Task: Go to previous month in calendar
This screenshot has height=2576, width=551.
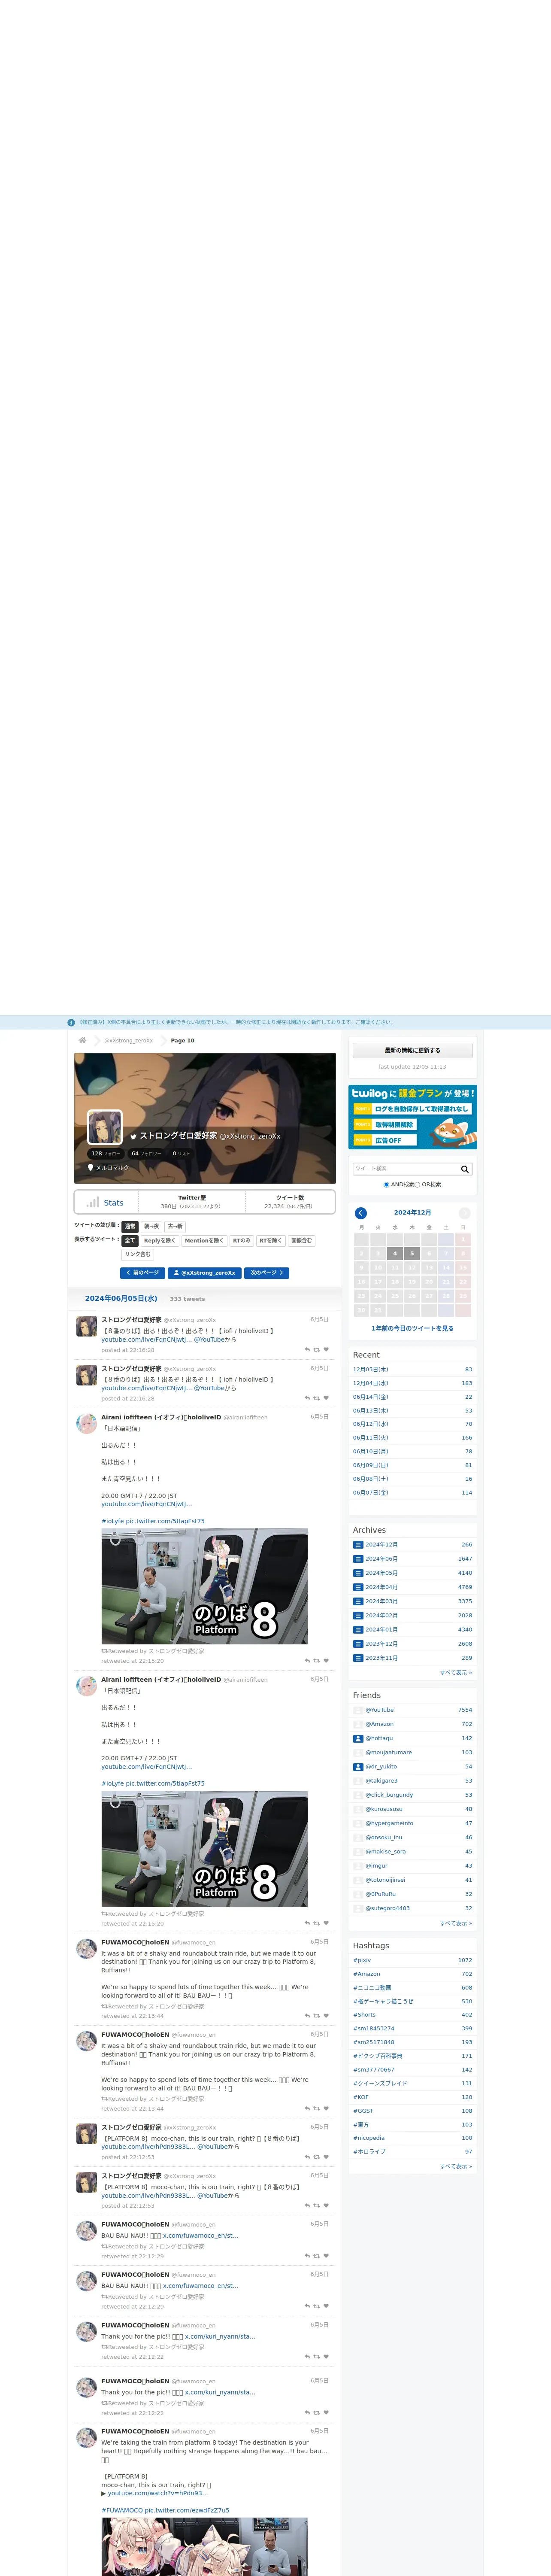Action: [361, 1213]
